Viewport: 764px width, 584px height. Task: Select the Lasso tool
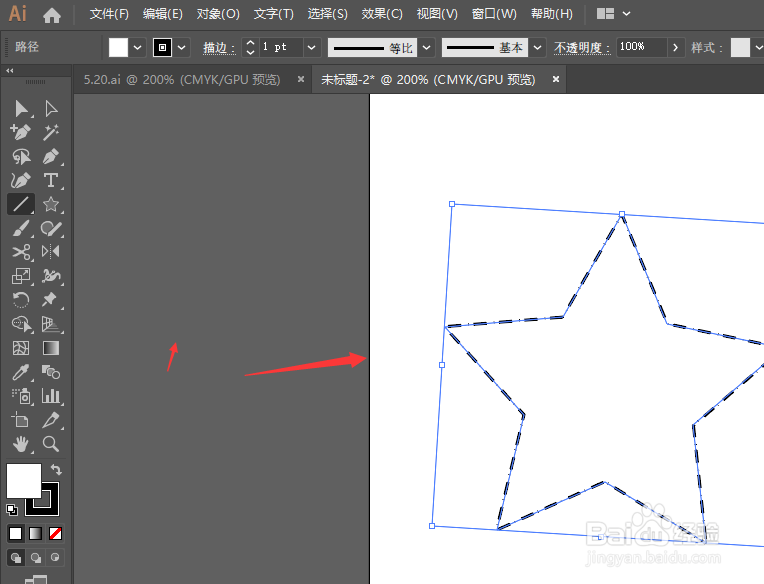21,156
